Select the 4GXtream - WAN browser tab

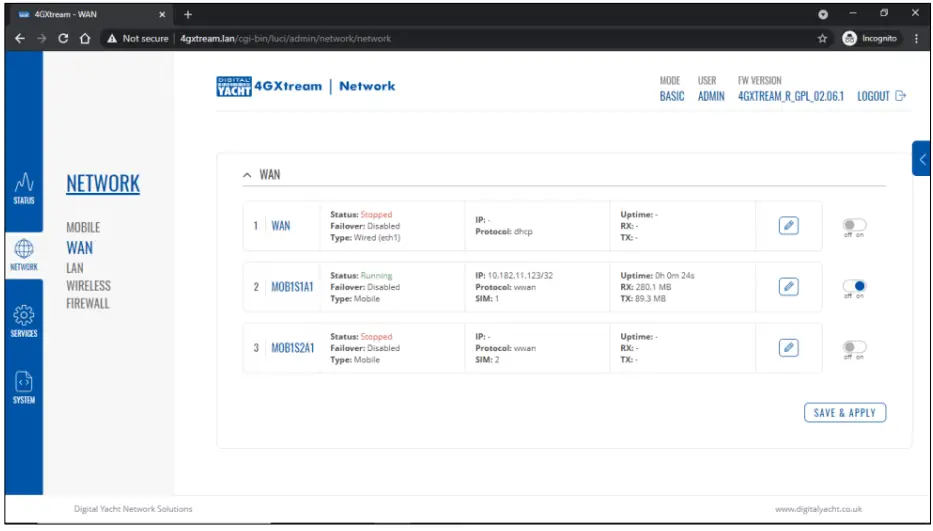click(89, 14)
